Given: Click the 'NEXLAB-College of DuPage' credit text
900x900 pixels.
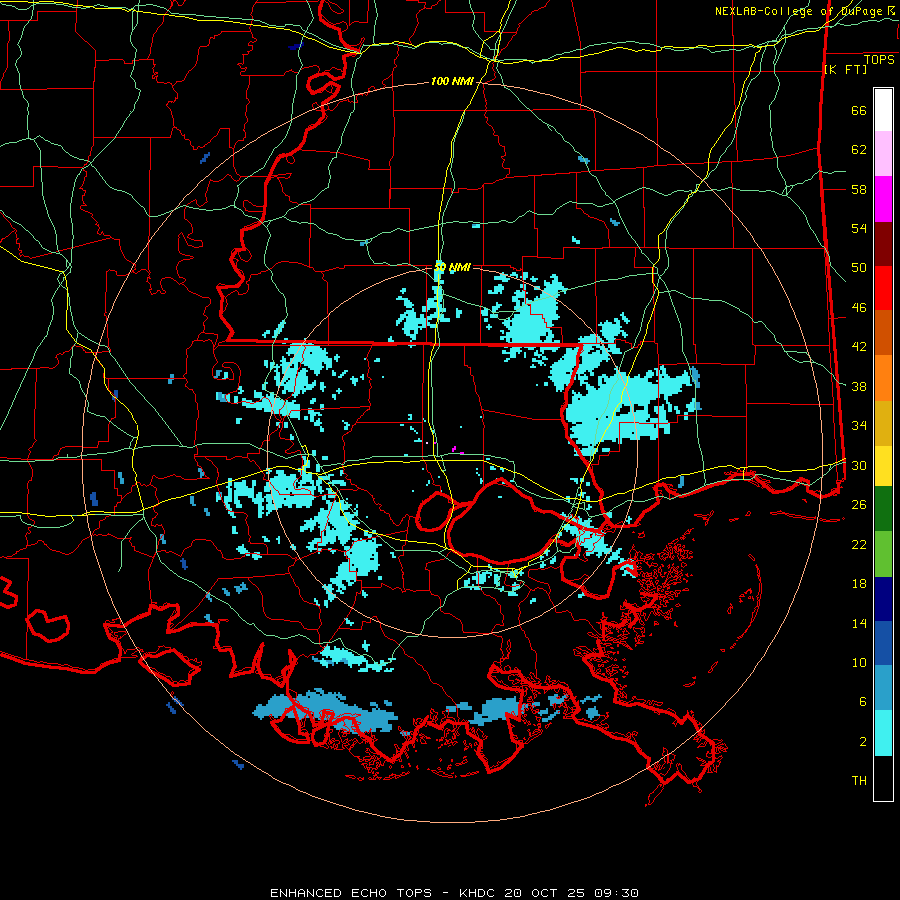Looking at the screenshot, I should (x=798, y=11).
